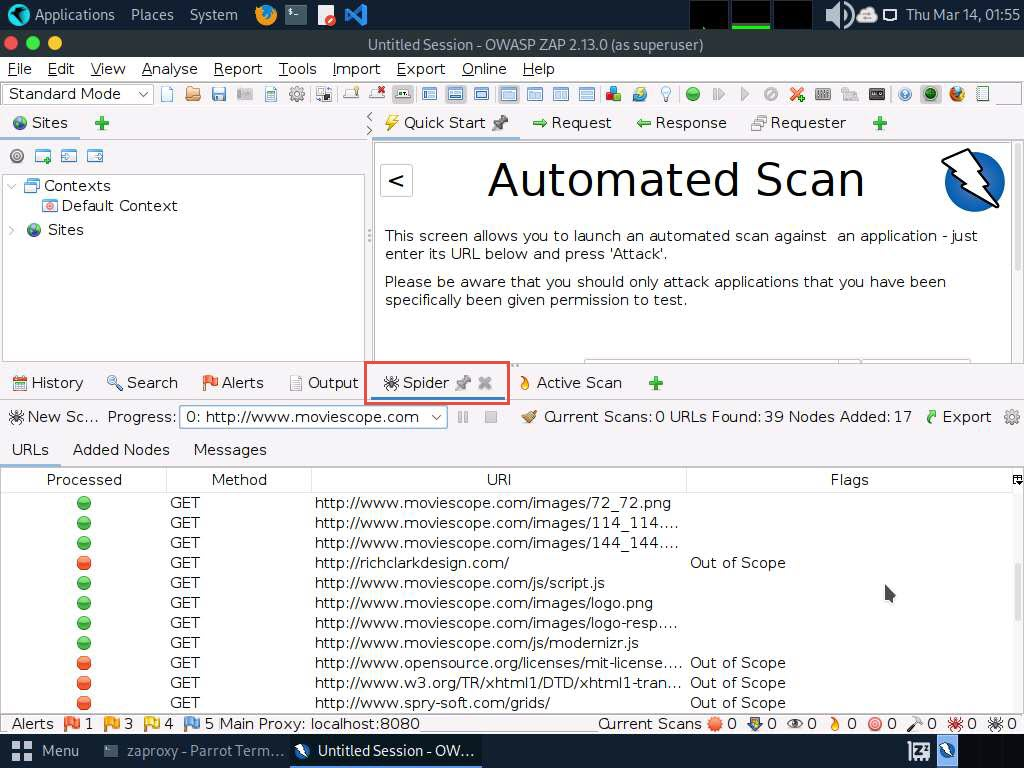Screen dimensions: 1024x768
Task: Click the green record/break circle toolbar icon
Action: point(692,94)
